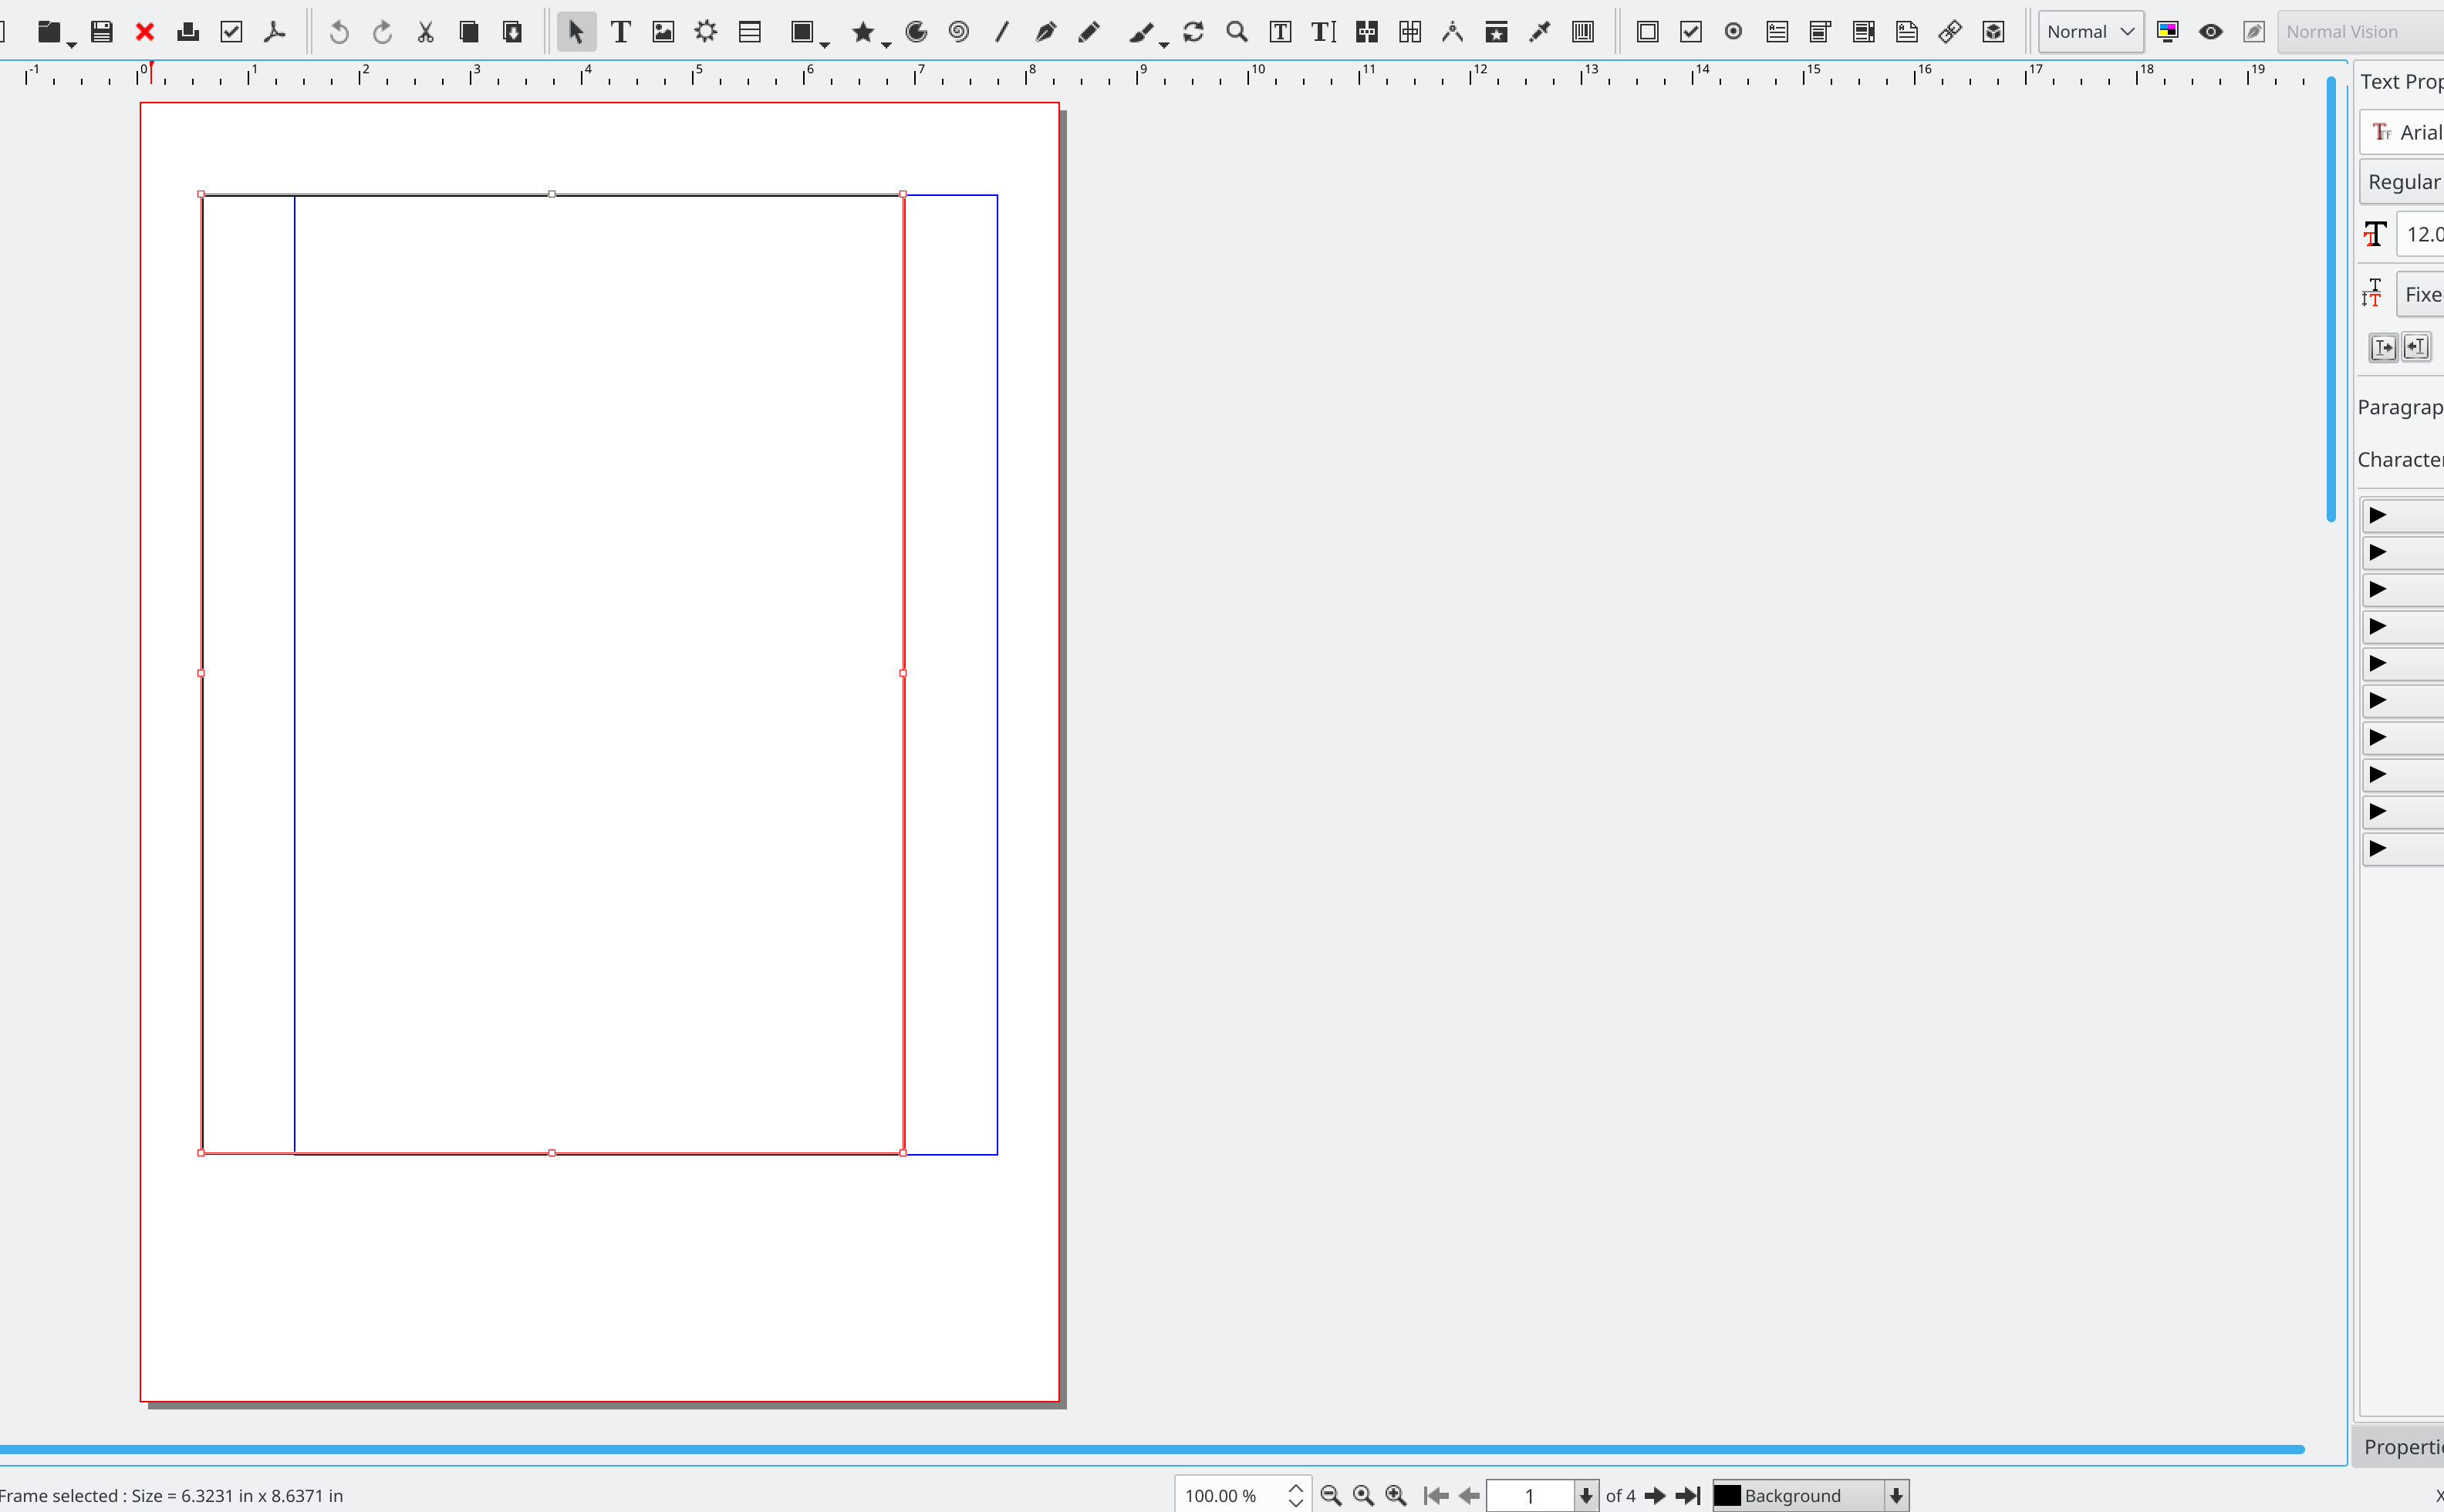Click Save as PDF icon
Image resolution: width=2444 pixels, height=1512 pixels.
pyautogui.click(x=274, y=32)
